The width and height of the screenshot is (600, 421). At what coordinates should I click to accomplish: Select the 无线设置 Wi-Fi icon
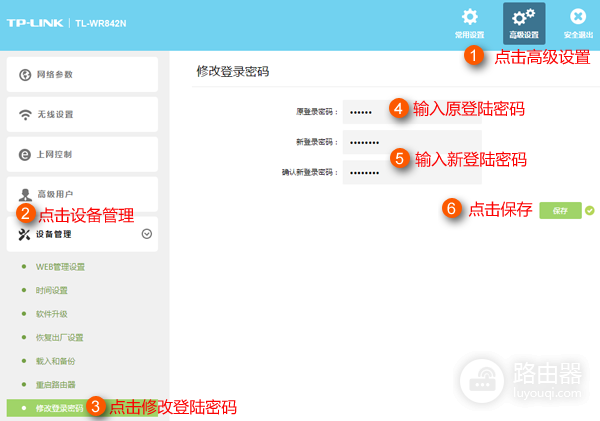tap(25, 114)
